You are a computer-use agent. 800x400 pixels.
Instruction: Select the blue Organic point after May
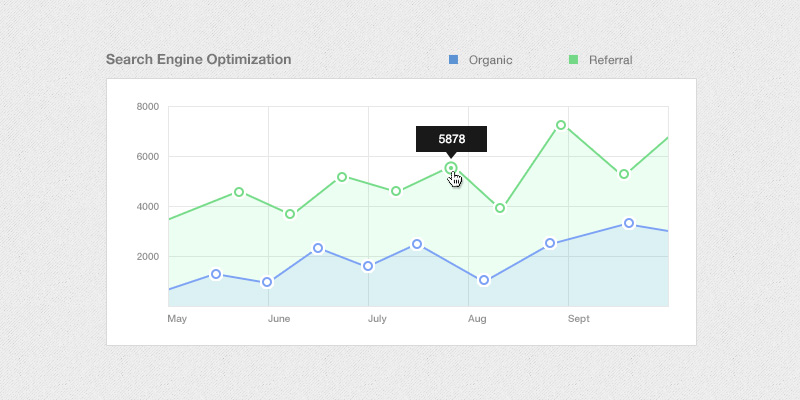[216, 274]
